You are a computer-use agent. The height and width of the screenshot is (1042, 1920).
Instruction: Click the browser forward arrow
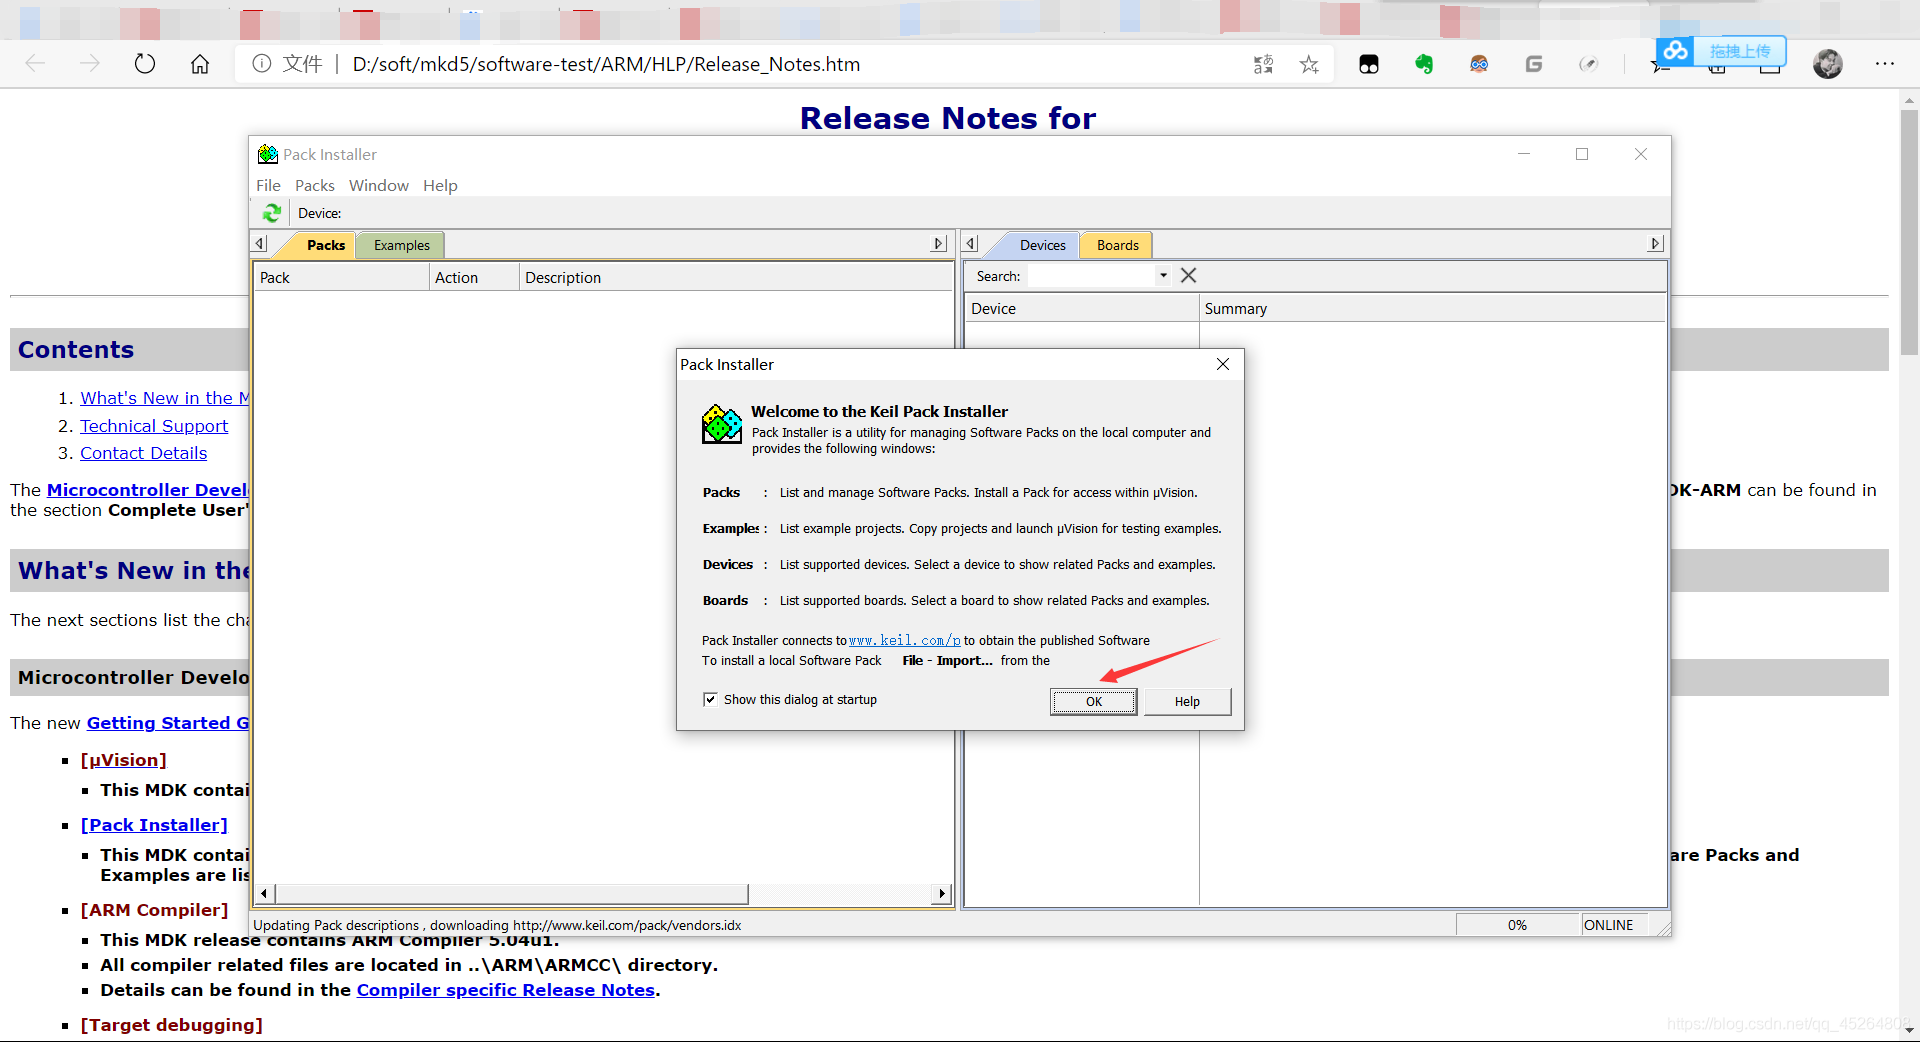(x=90, y=64)
